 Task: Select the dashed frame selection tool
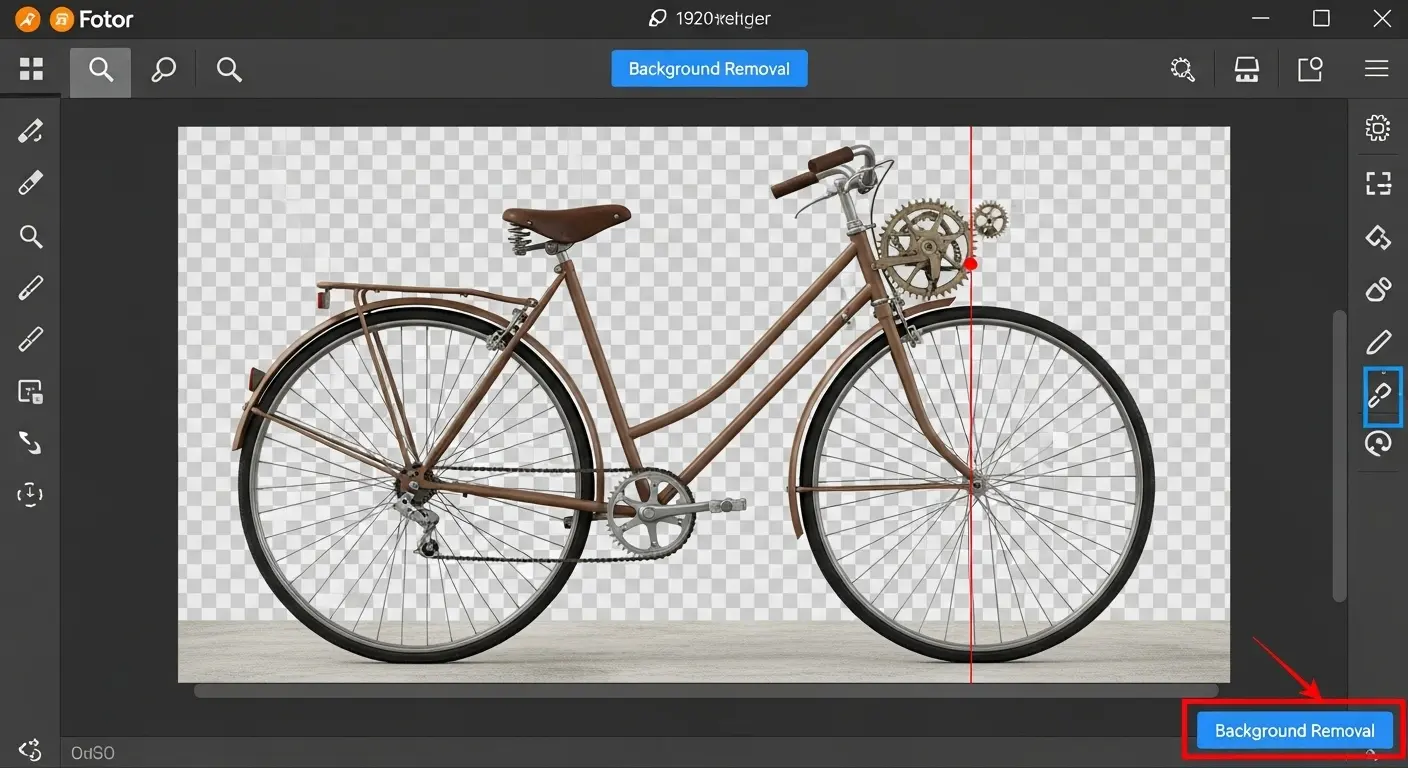[x=1378, y=183]
